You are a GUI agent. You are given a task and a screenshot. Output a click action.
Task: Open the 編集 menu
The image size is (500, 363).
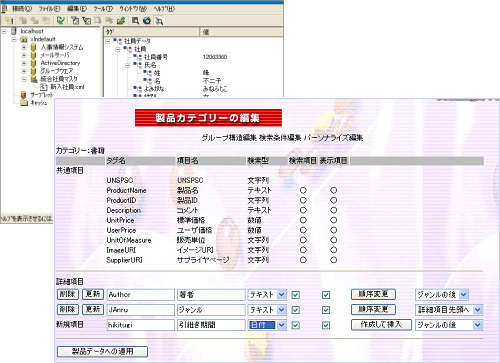point(77,9)
